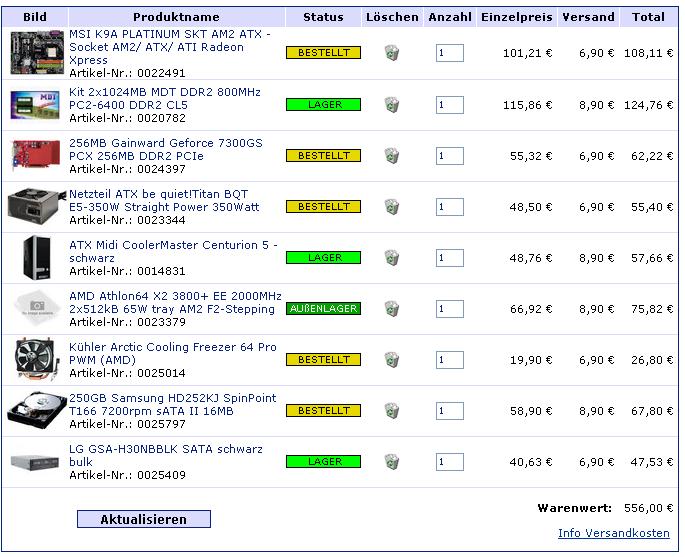Image resolution: width=685 pixels, height=557 pixels.
Task: Click BESTELLT status badge for MSI K9A
Action: (323, 53)
